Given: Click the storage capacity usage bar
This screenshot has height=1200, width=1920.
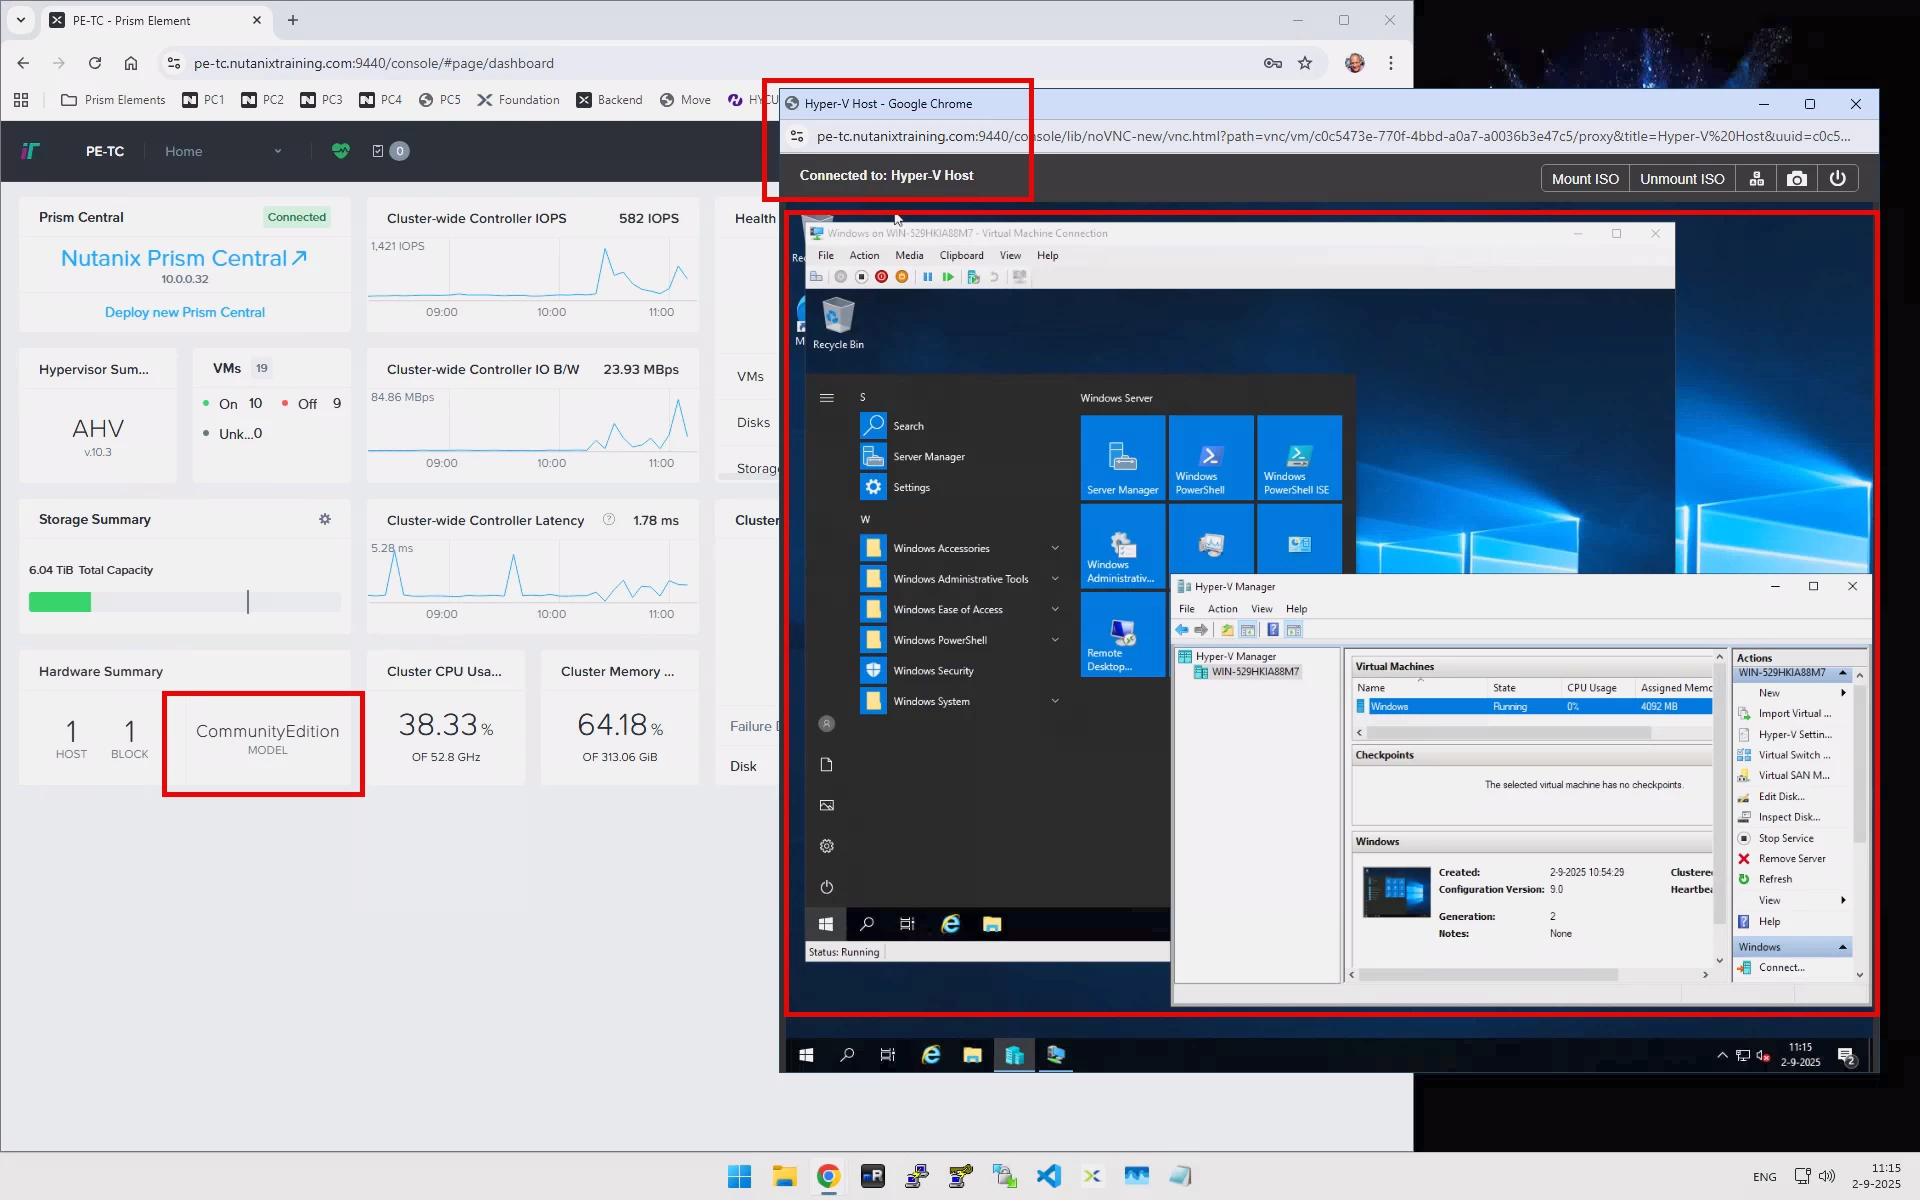Looking at the screenshot, I should point(185,602).
